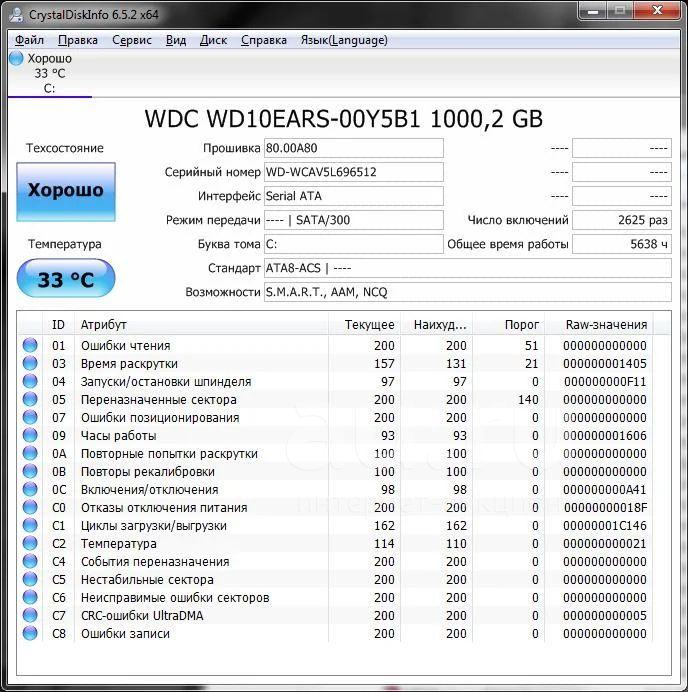The width and height of the screenshot is (688, 692).
Task: Click the Атрибут column header
Action: click(x=201, y=325)
